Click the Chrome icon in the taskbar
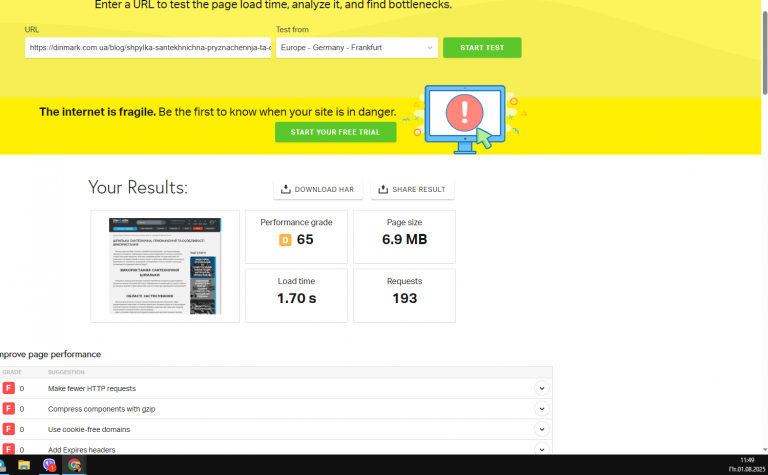This screenshot has width=768, height=475. 74,465
